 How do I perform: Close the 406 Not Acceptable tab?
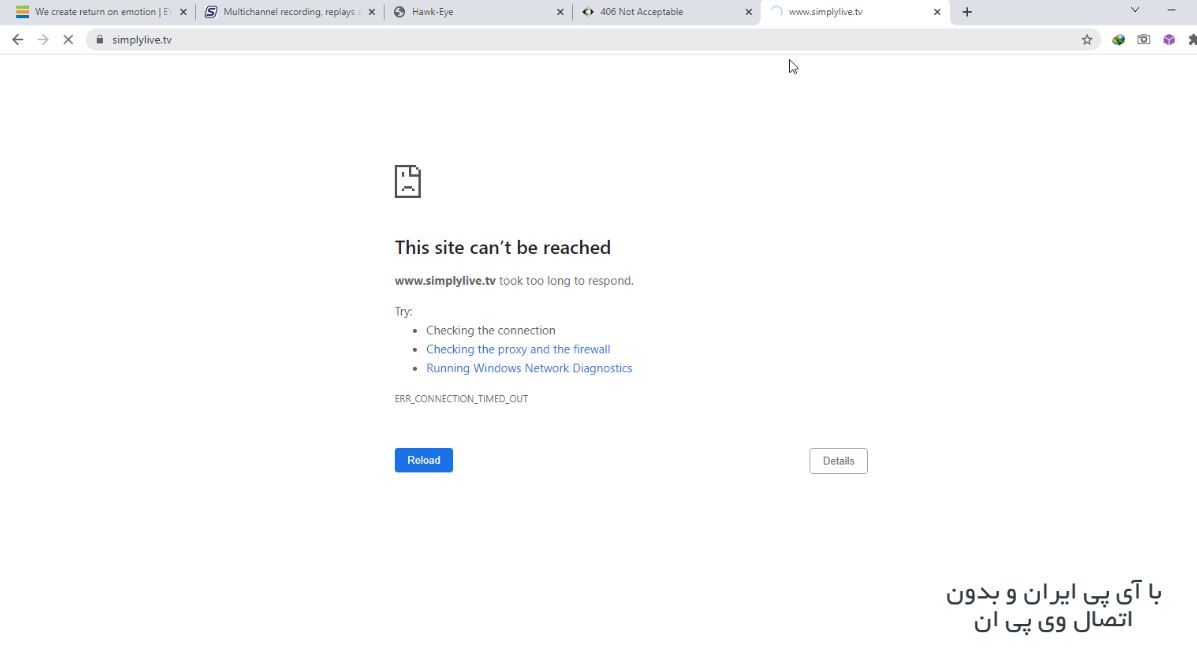point(749,12)
